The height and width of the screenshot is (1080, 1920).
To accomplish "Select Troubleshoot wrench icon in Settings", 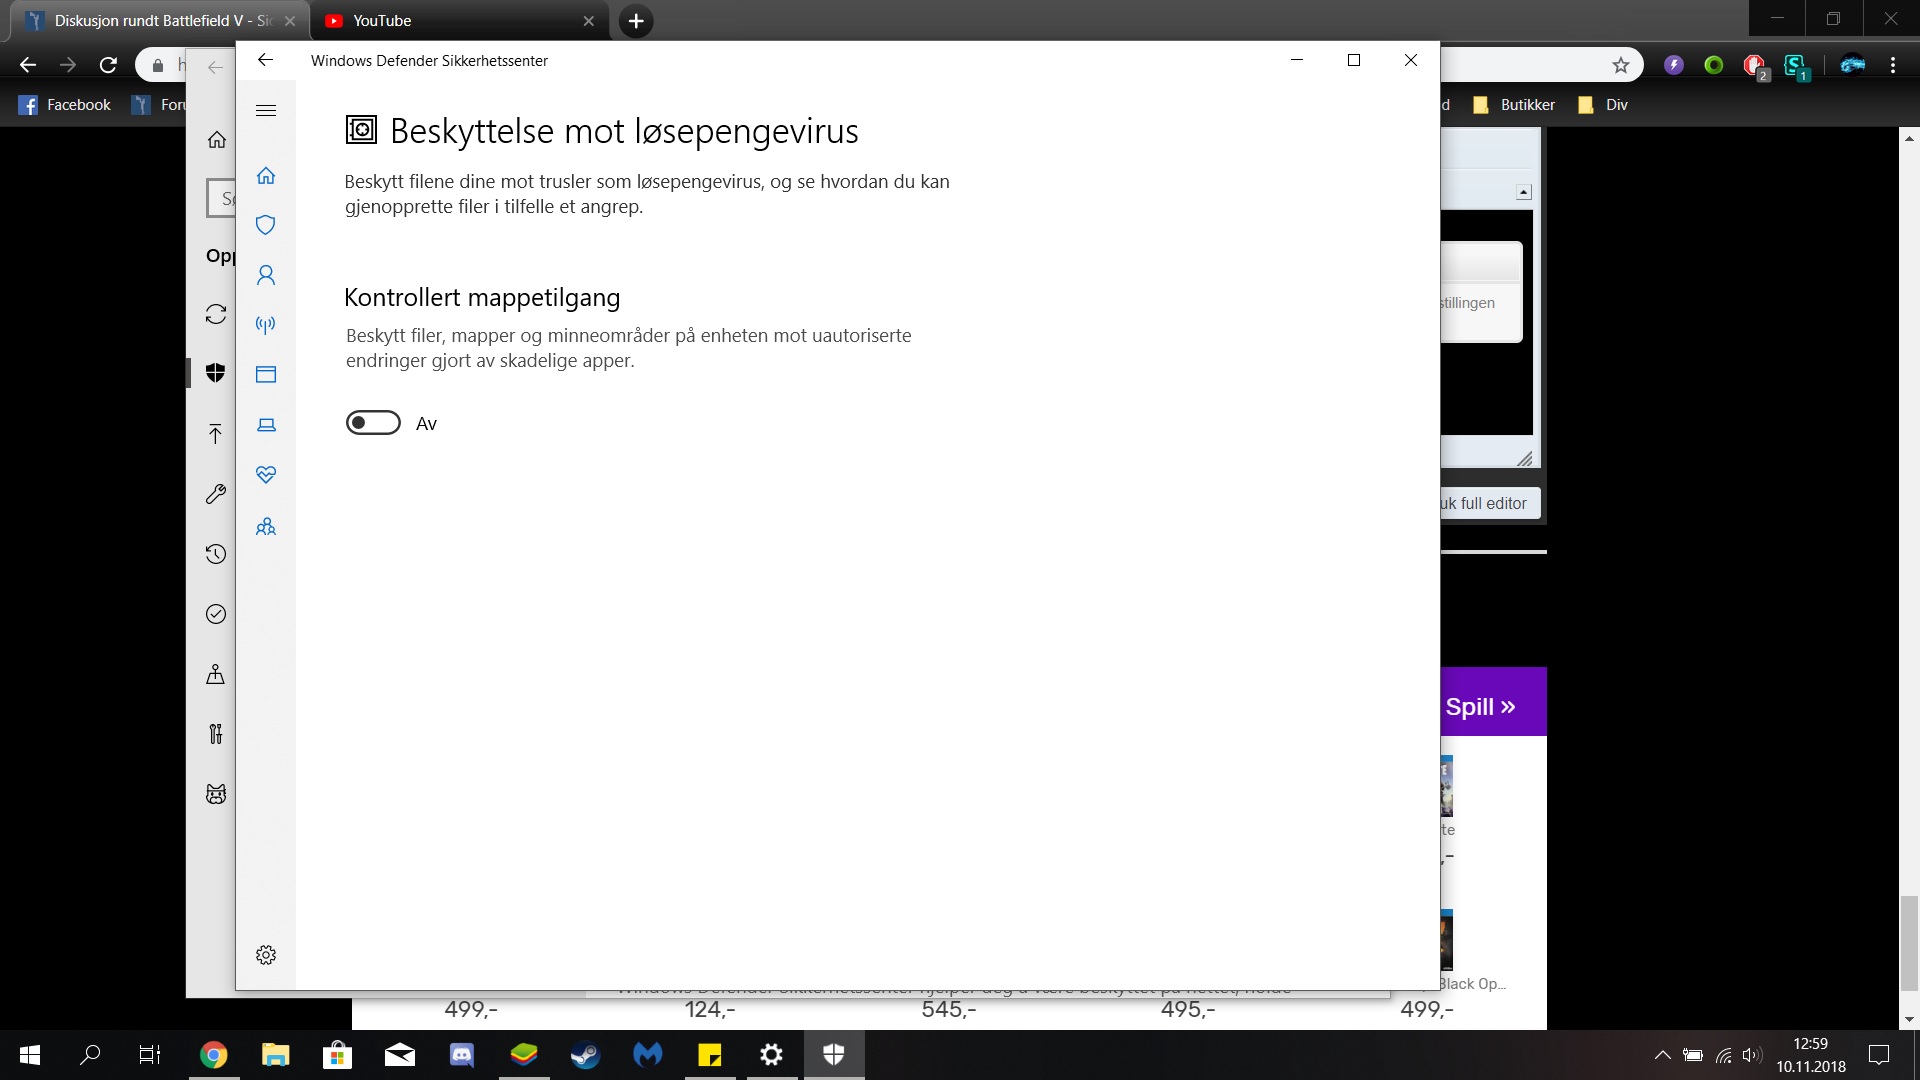I will click(216, 494).
